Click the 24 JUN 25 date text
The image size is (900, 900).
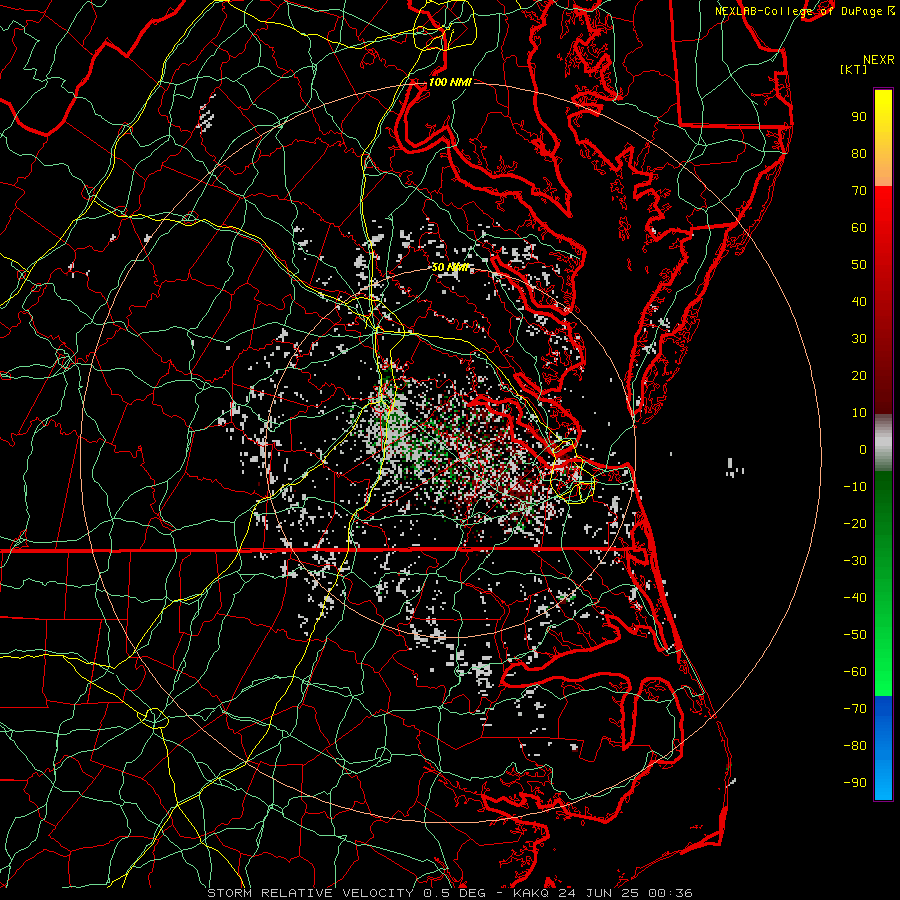[600, 893]
